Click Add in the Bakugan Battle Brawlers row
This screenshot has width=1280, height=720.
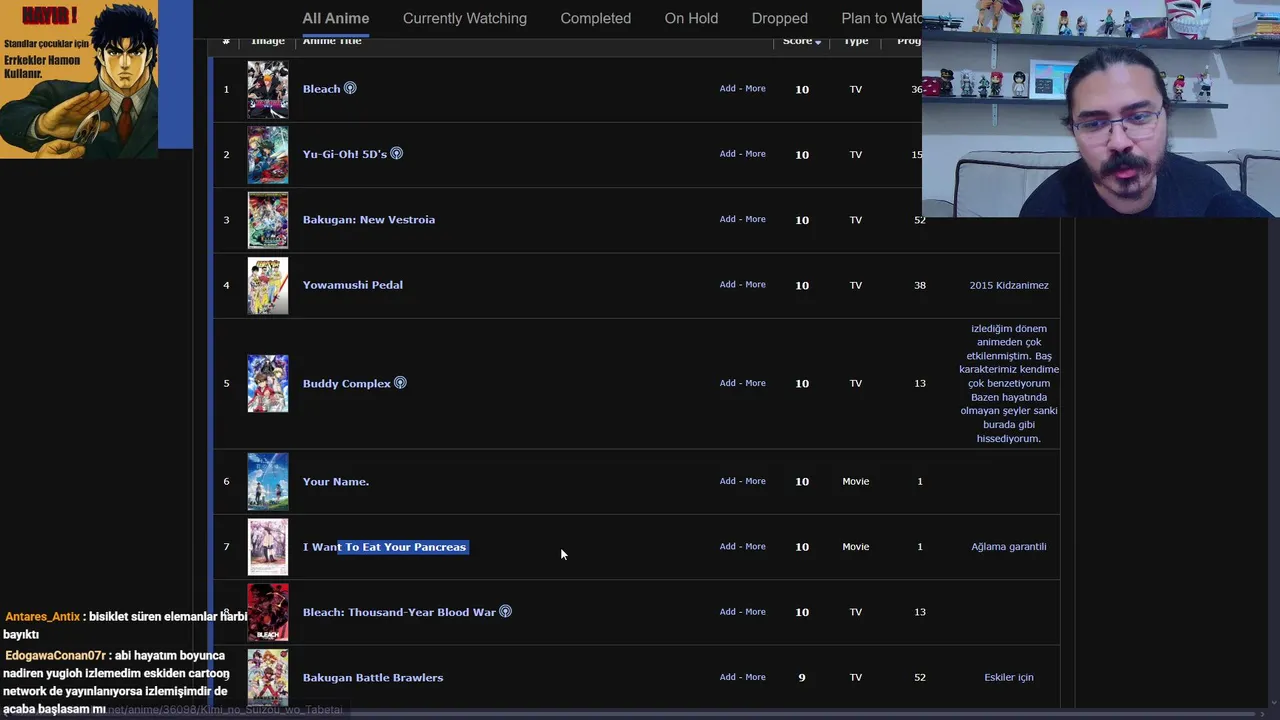point(728,676)
